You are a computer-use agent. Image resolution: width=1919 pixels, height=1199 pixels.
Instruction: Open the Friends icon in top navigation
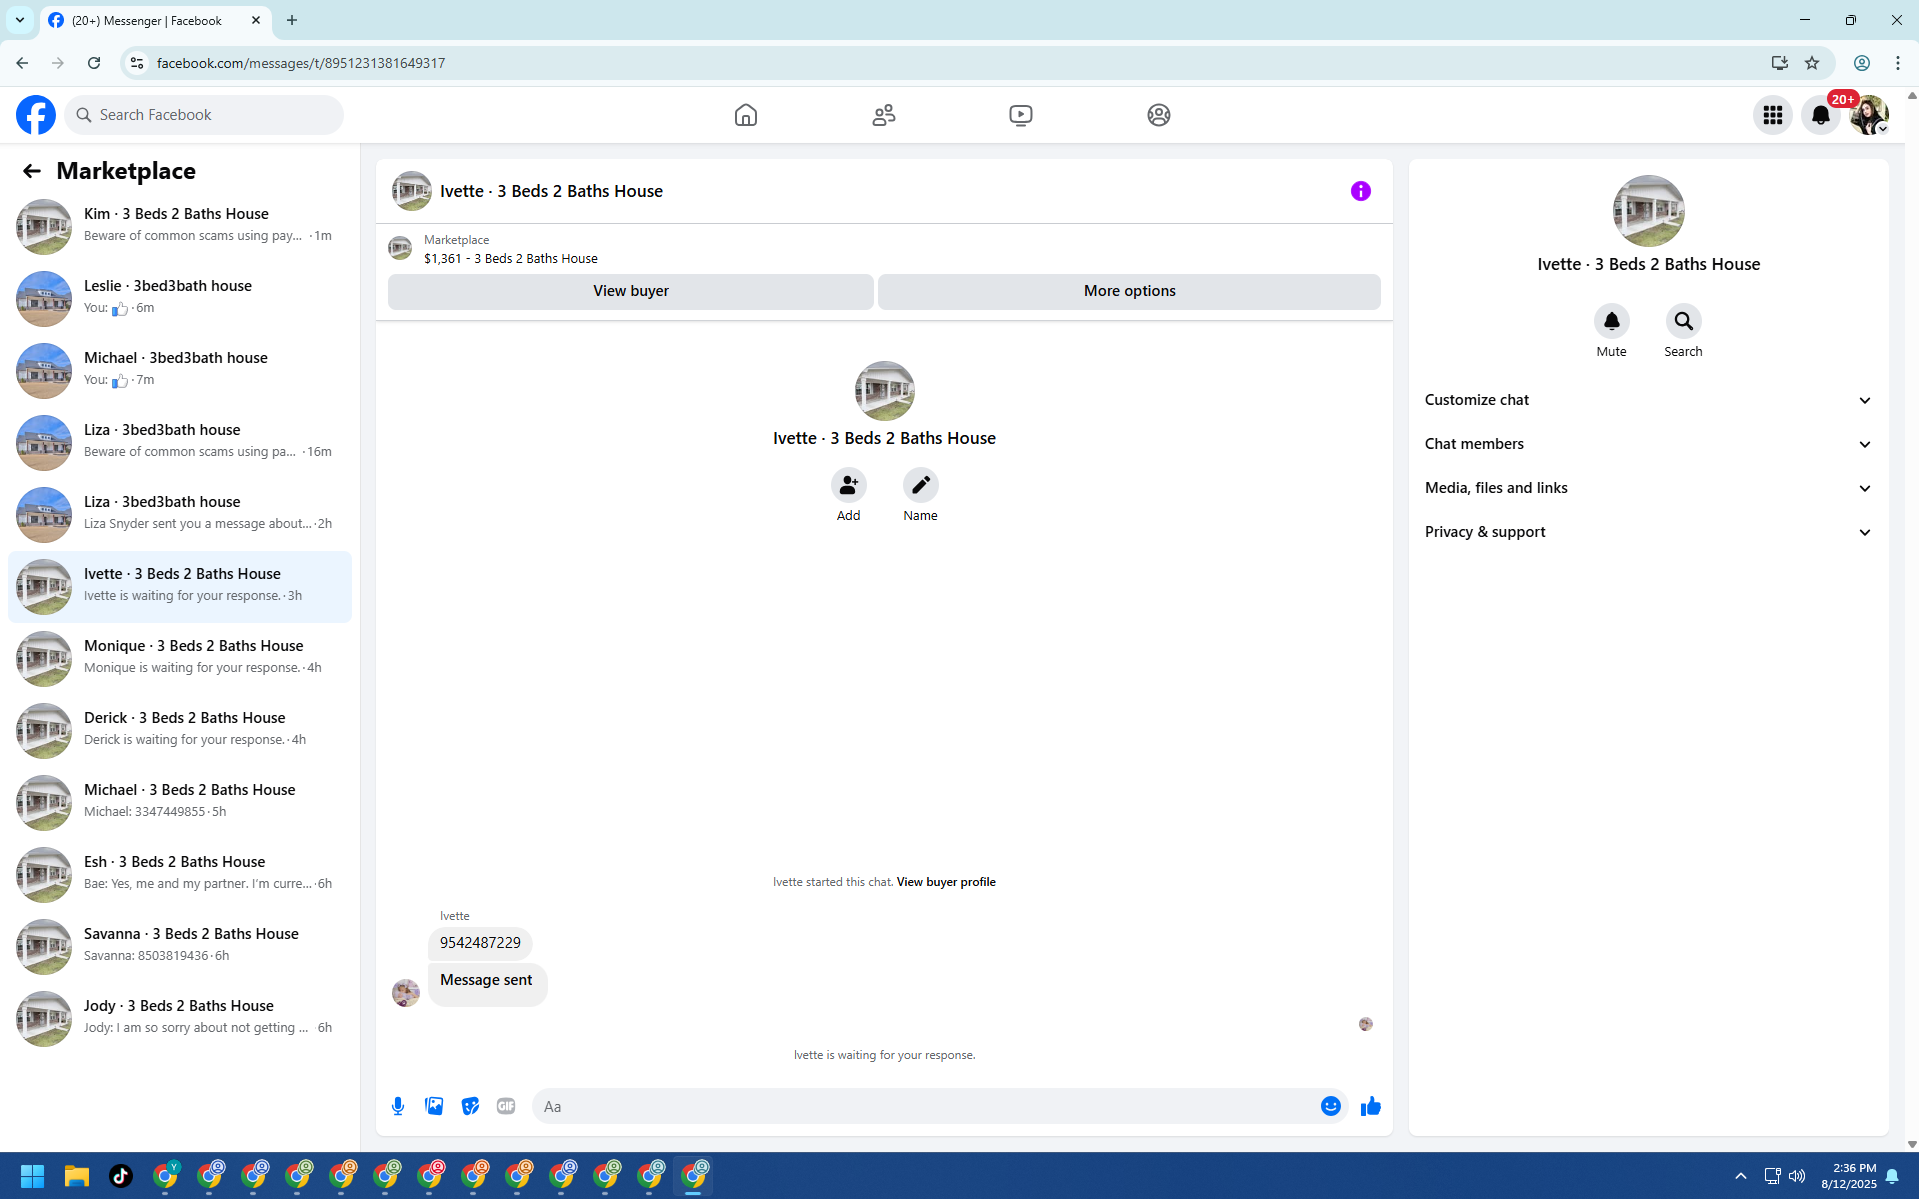[x=884, y=115]
